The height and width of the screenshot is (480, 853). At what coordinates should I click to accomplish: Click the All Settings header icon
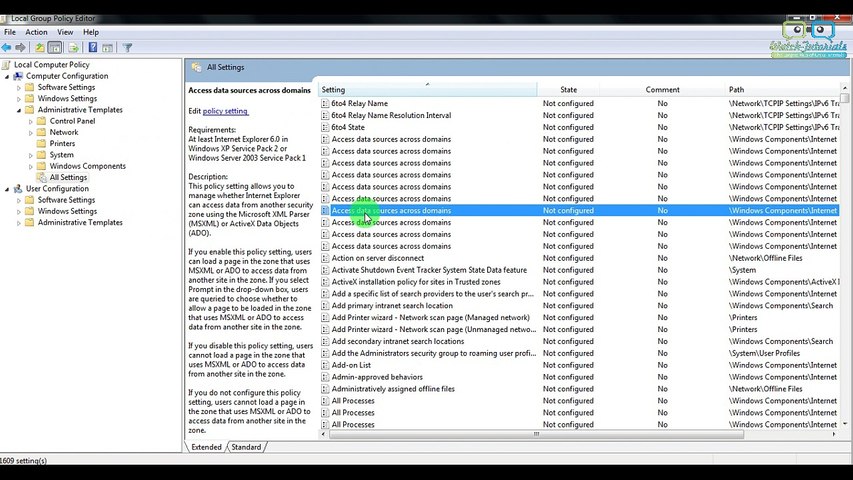(196, 67)
